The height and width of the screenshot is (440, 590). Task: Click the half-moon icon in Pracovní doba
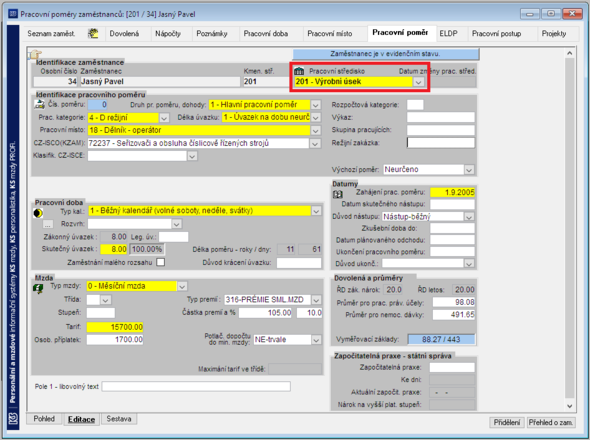38,213
